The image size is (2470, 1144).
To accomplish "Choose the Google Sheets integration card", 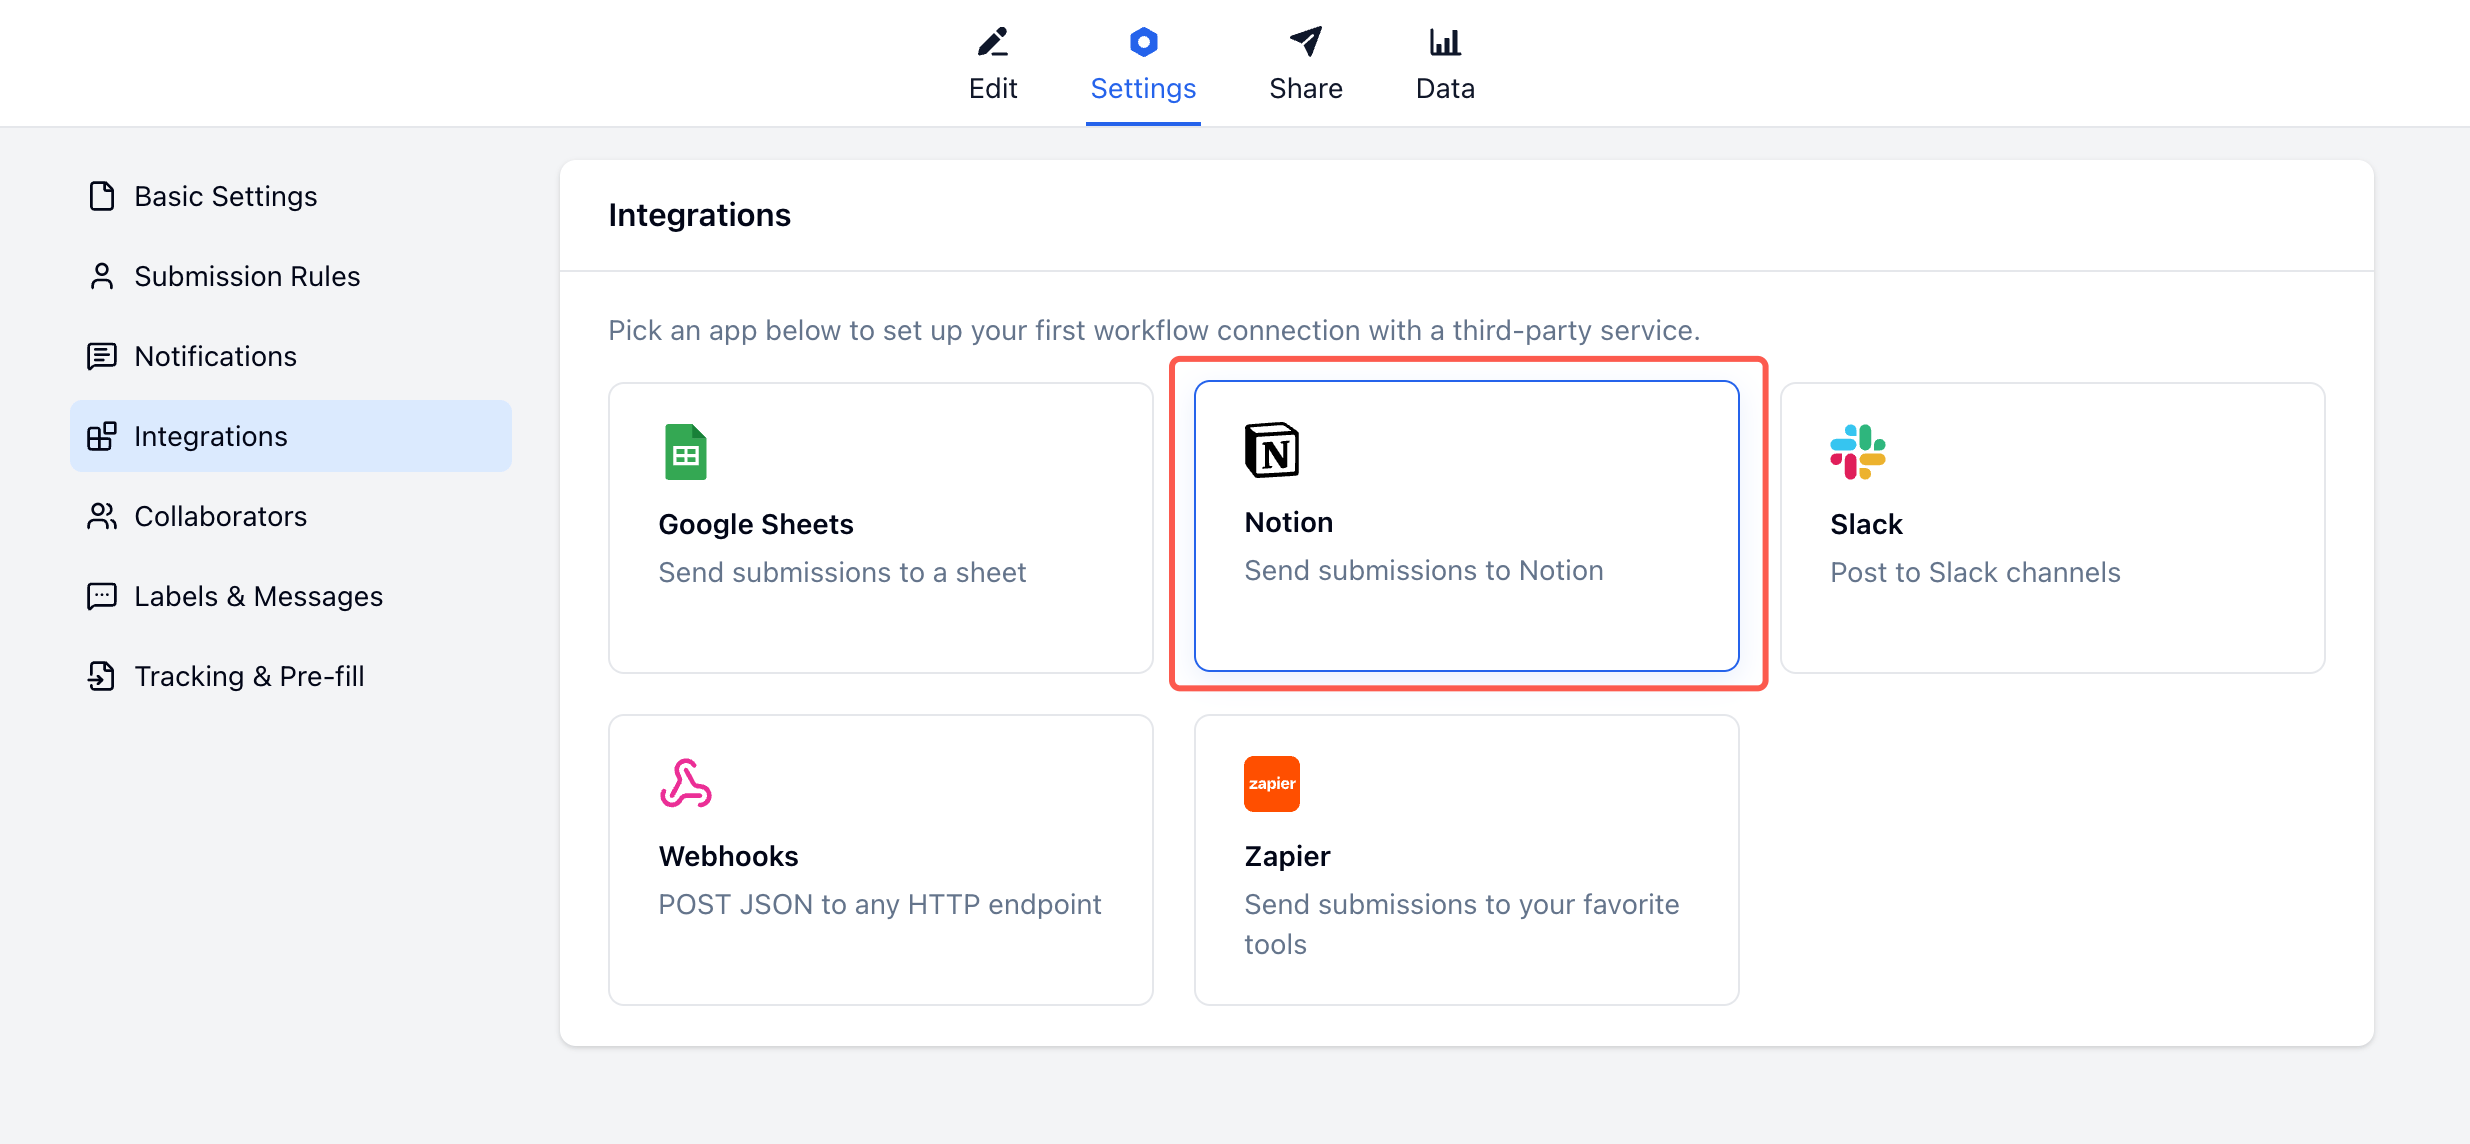I will (881, 528).
